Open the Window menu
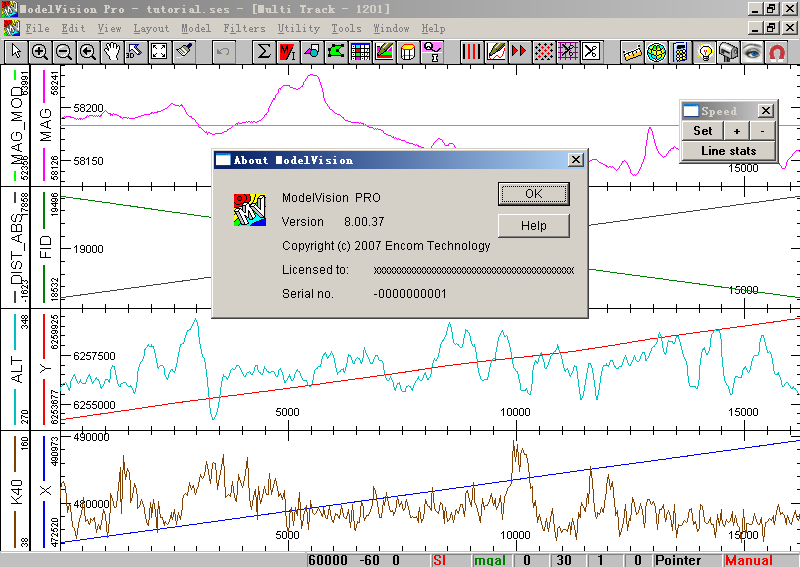 (x=391, y=29)
